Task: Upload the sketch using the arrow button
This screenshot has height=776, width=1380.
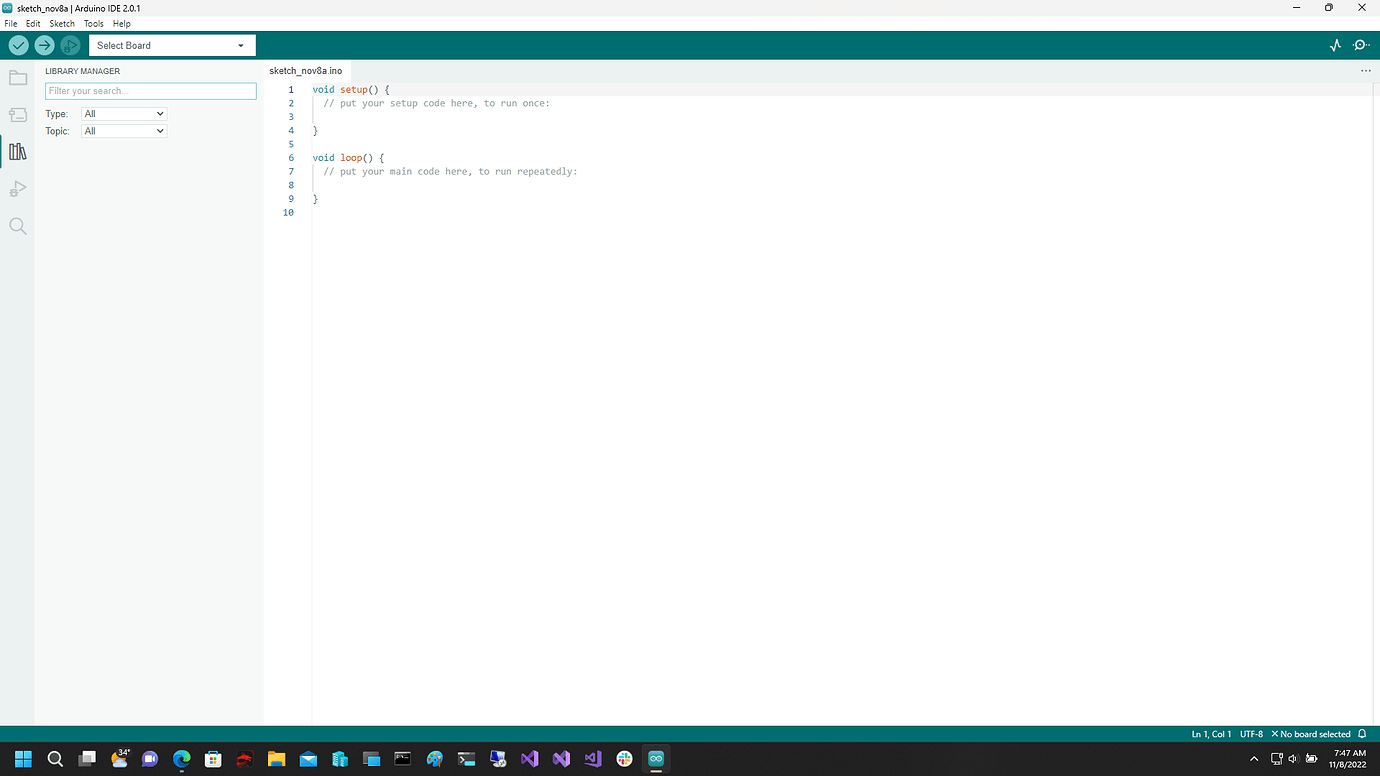Action: click(x=44, y=45)
